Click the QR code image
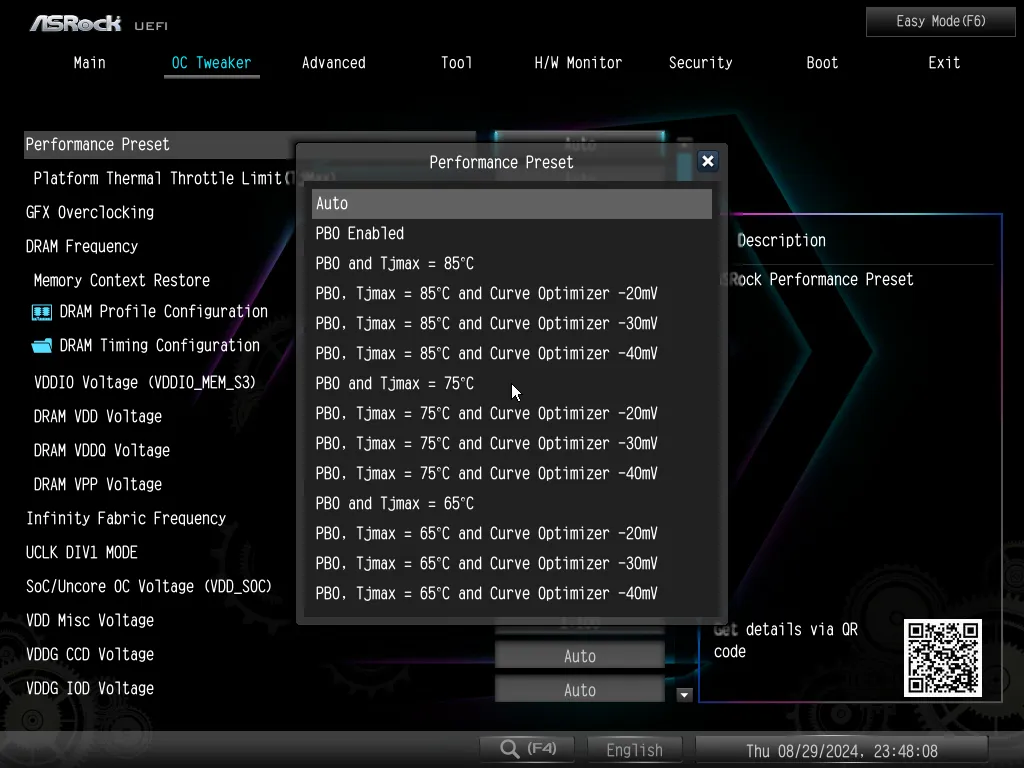 coord(942,658)
